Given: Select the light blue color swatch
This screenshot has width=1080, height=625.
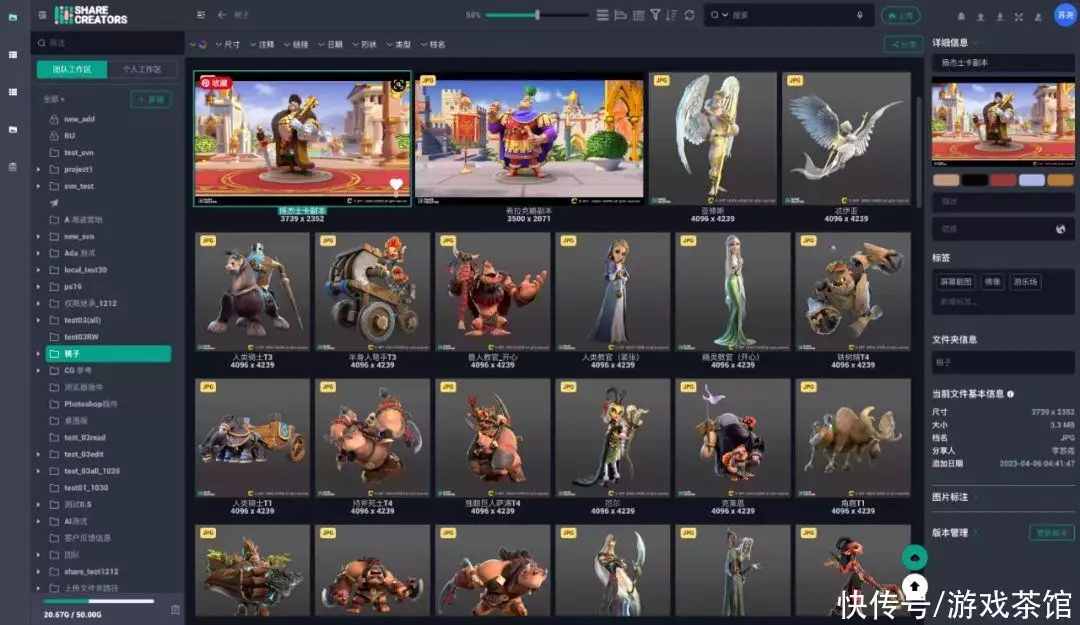Looking at the screenshot, I should pos(1032,181).
